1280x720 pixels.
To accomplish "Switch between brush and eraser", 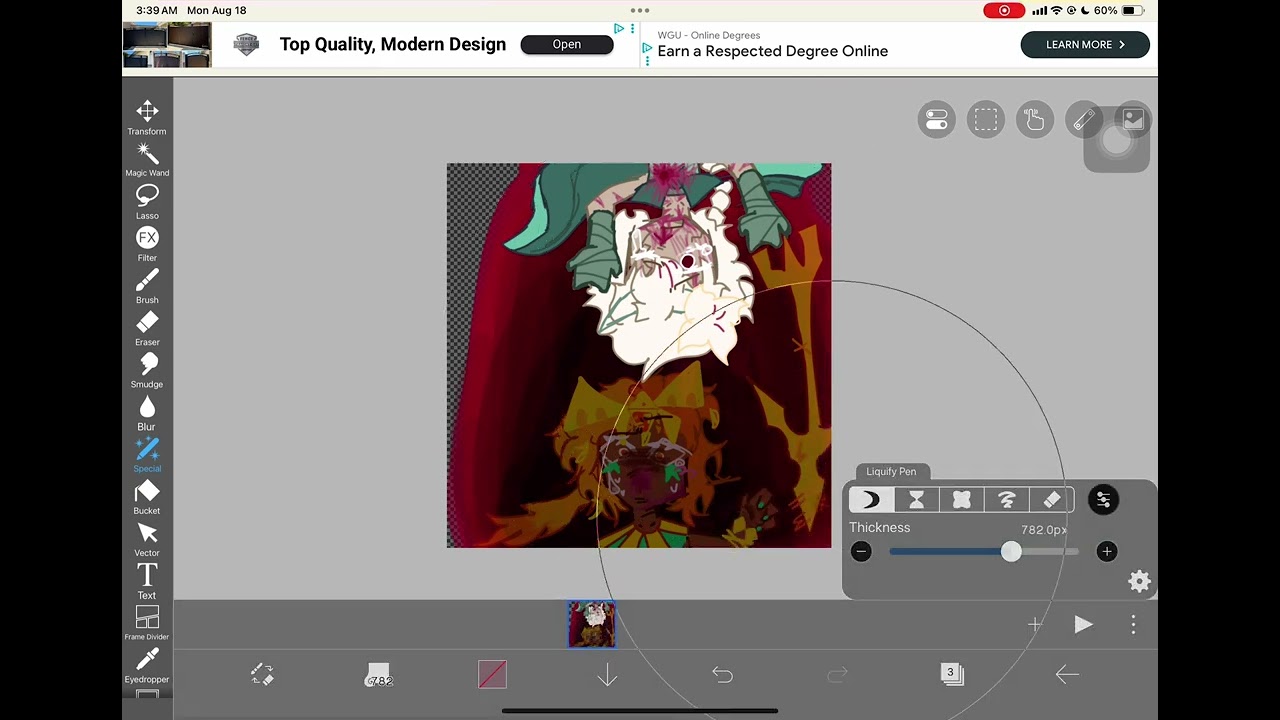I will pos(262,675).
